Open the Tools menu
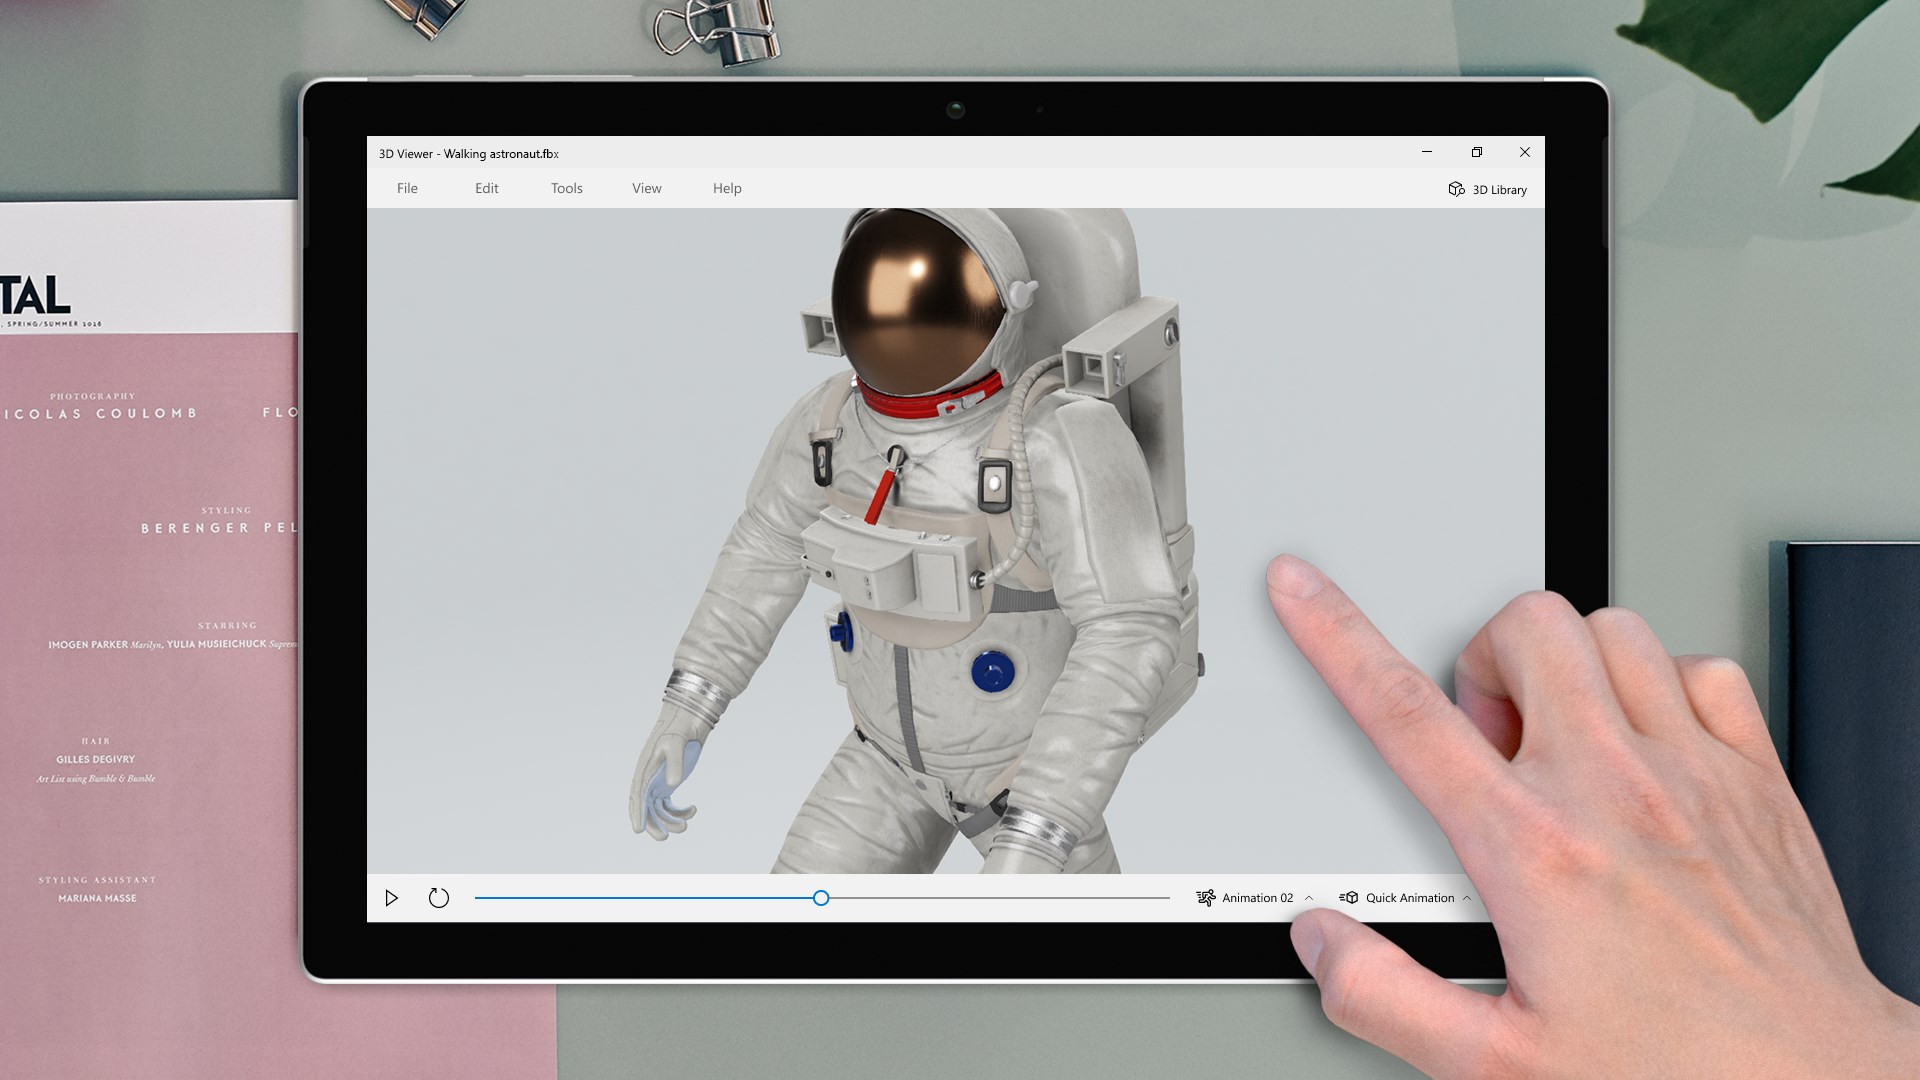 click(566, 188)
